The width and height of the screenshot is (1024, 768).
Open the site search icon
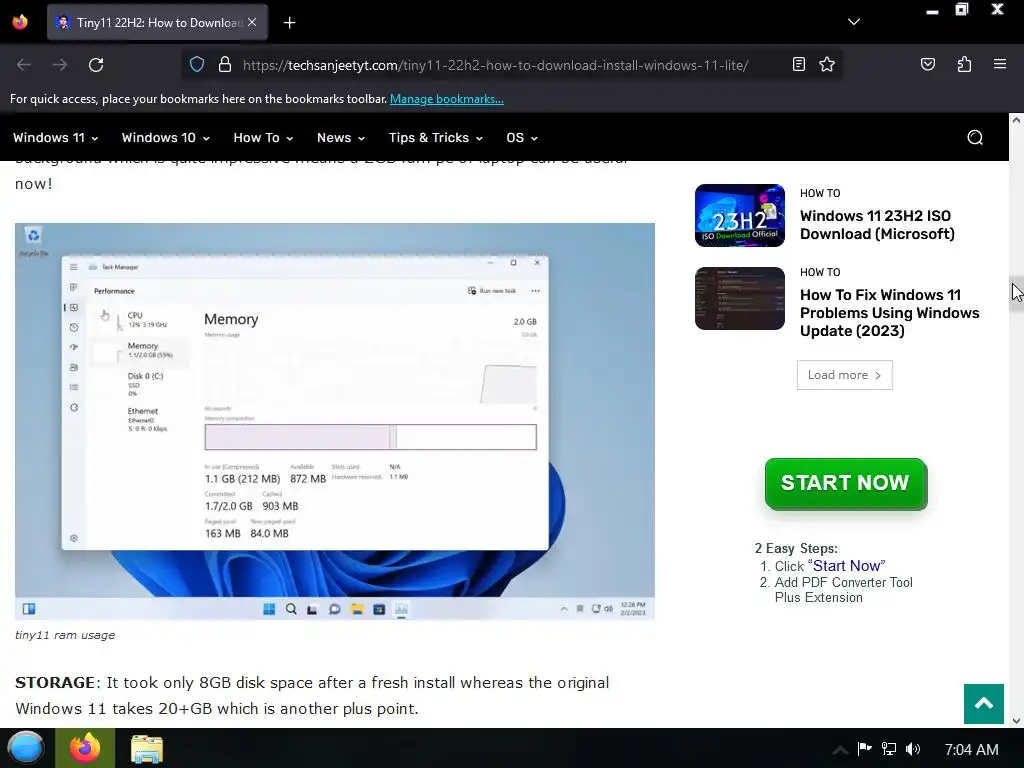pyautogui.click(x=975, y=137)
